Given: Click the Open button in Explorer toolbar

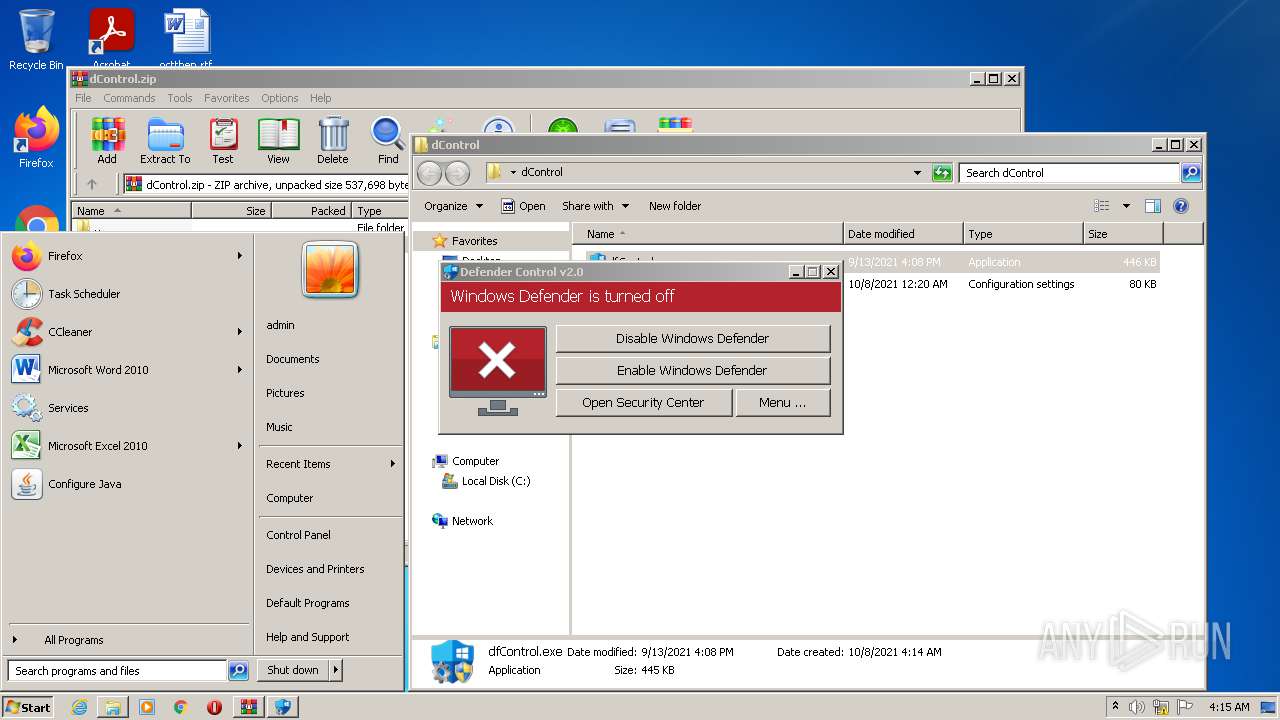Looking at the screenshot, I should (523, 206).
